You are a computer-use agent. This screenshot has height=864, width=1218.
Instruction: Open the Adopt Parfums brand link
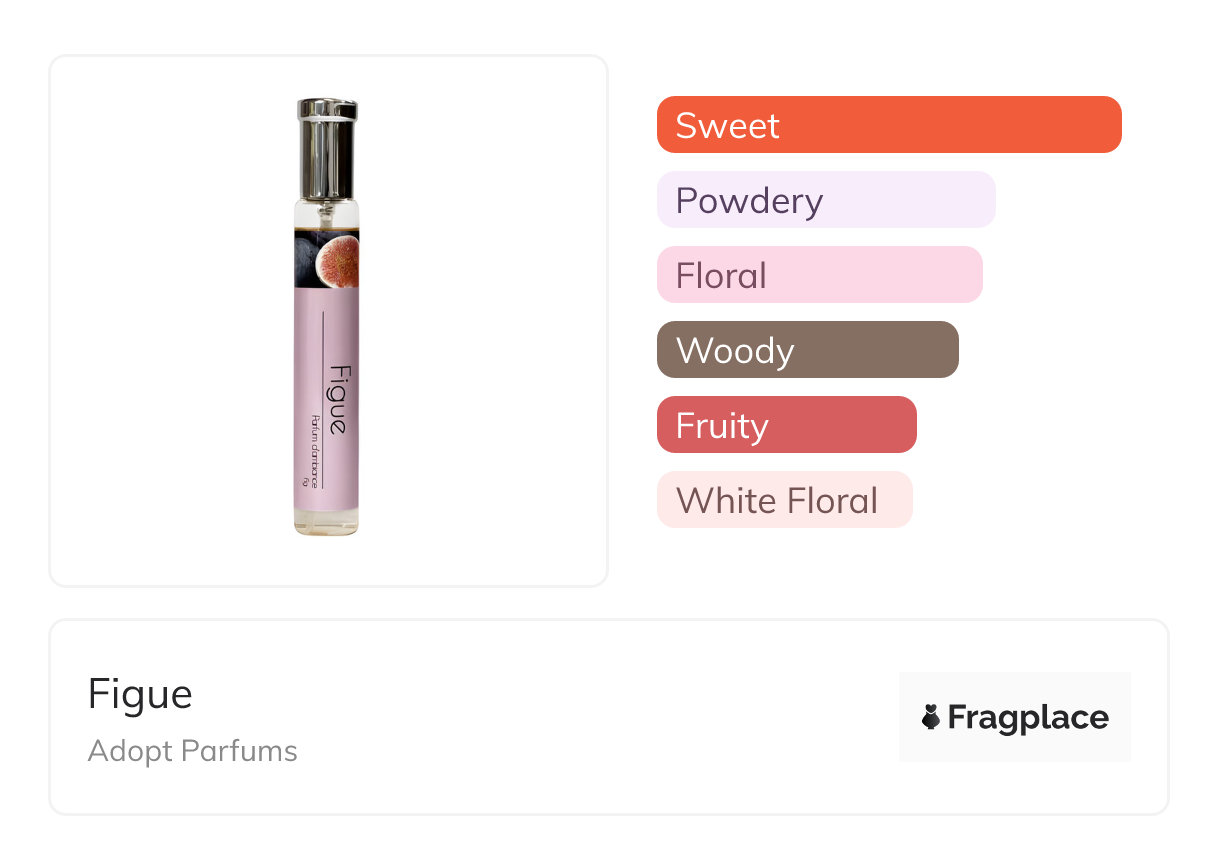pyautogui.click(x=192, y=751)
